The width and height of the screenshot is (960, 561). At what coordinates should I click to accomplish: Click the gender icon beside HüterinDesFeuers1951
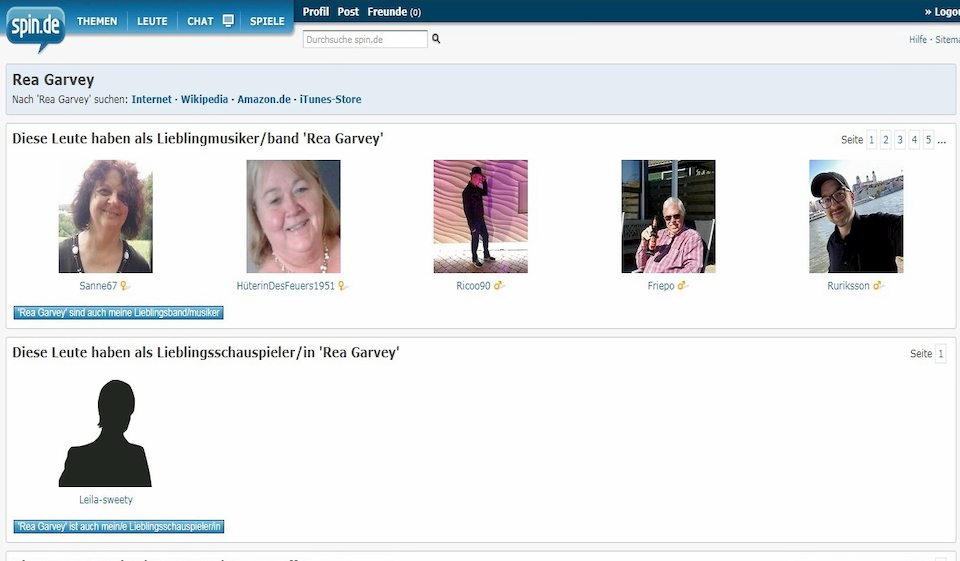tap(342, 286)
